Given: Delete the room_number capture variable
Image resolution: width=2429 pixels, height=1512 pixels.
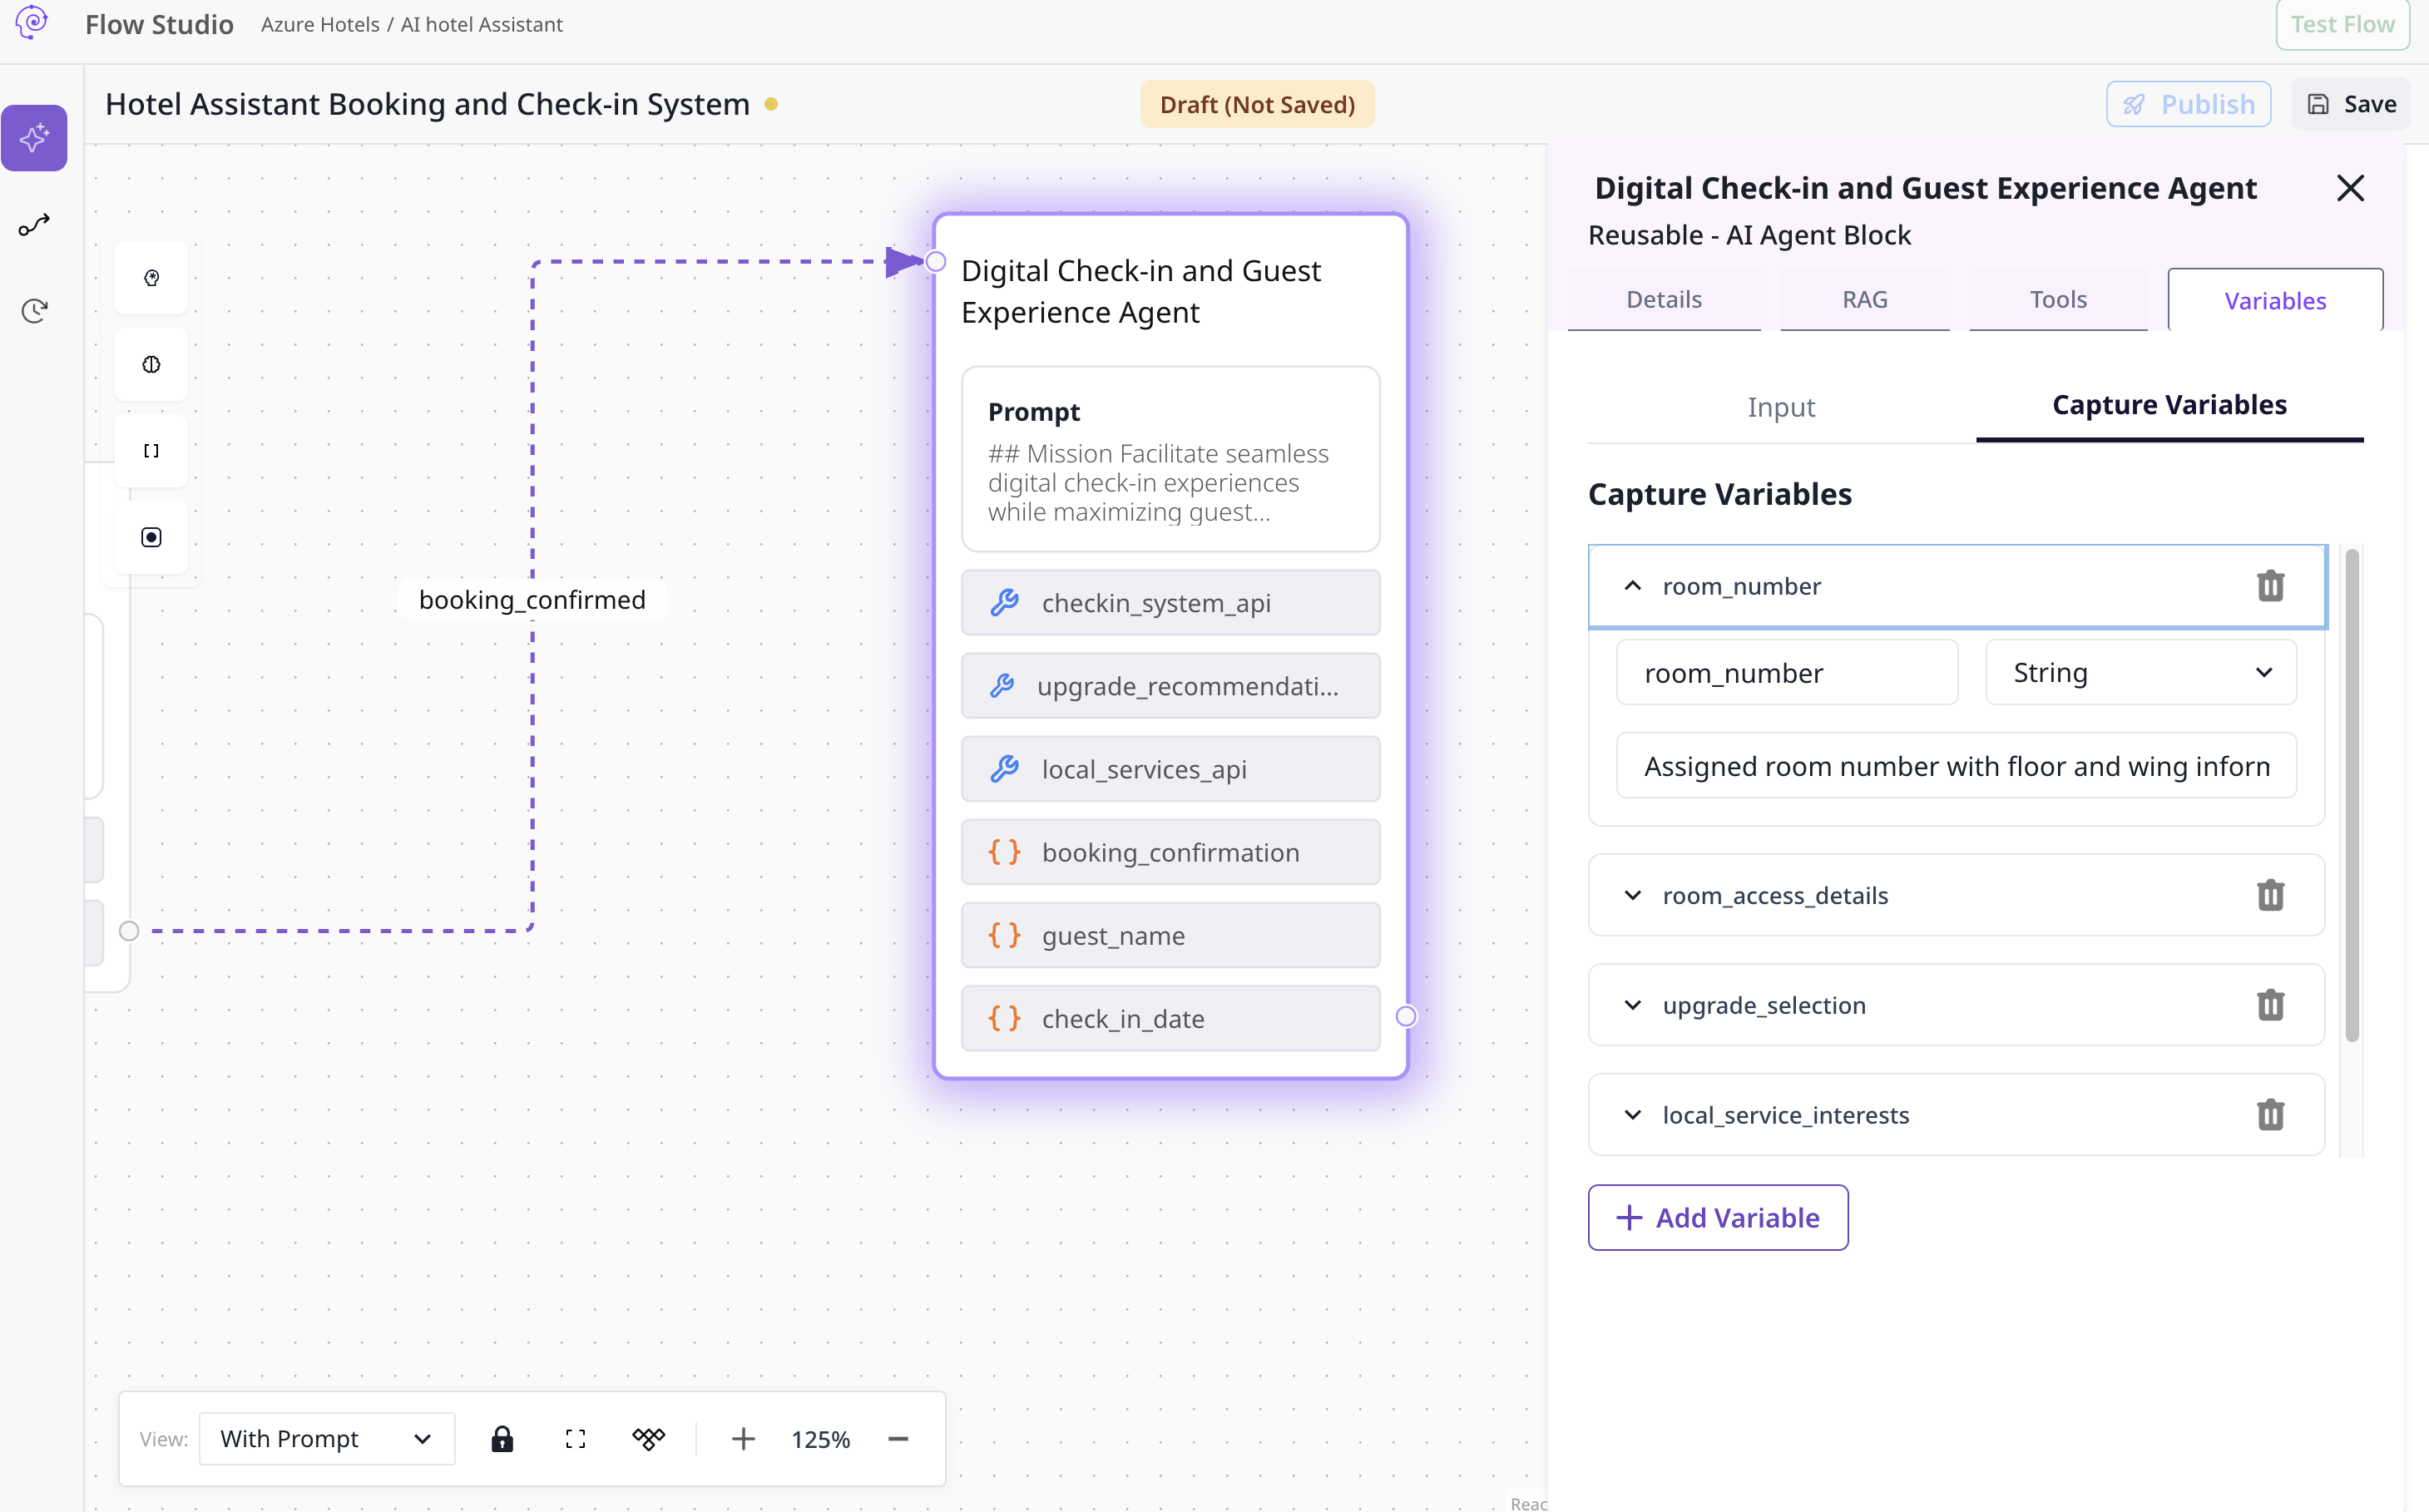Looking at the screenshot, I should click(x=2270, y=586).
